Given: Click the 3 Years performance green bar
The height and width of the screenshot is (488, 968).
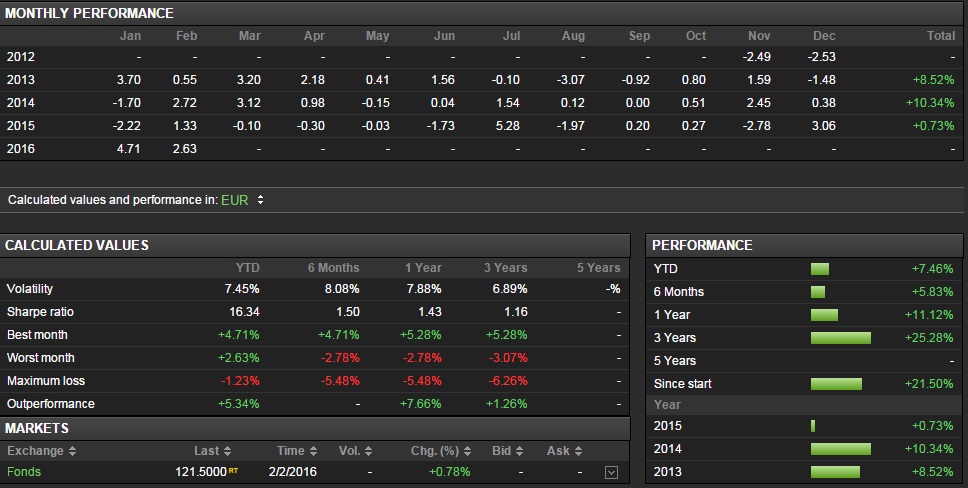Looking at the screenshot, I should [x=840, y=338].
